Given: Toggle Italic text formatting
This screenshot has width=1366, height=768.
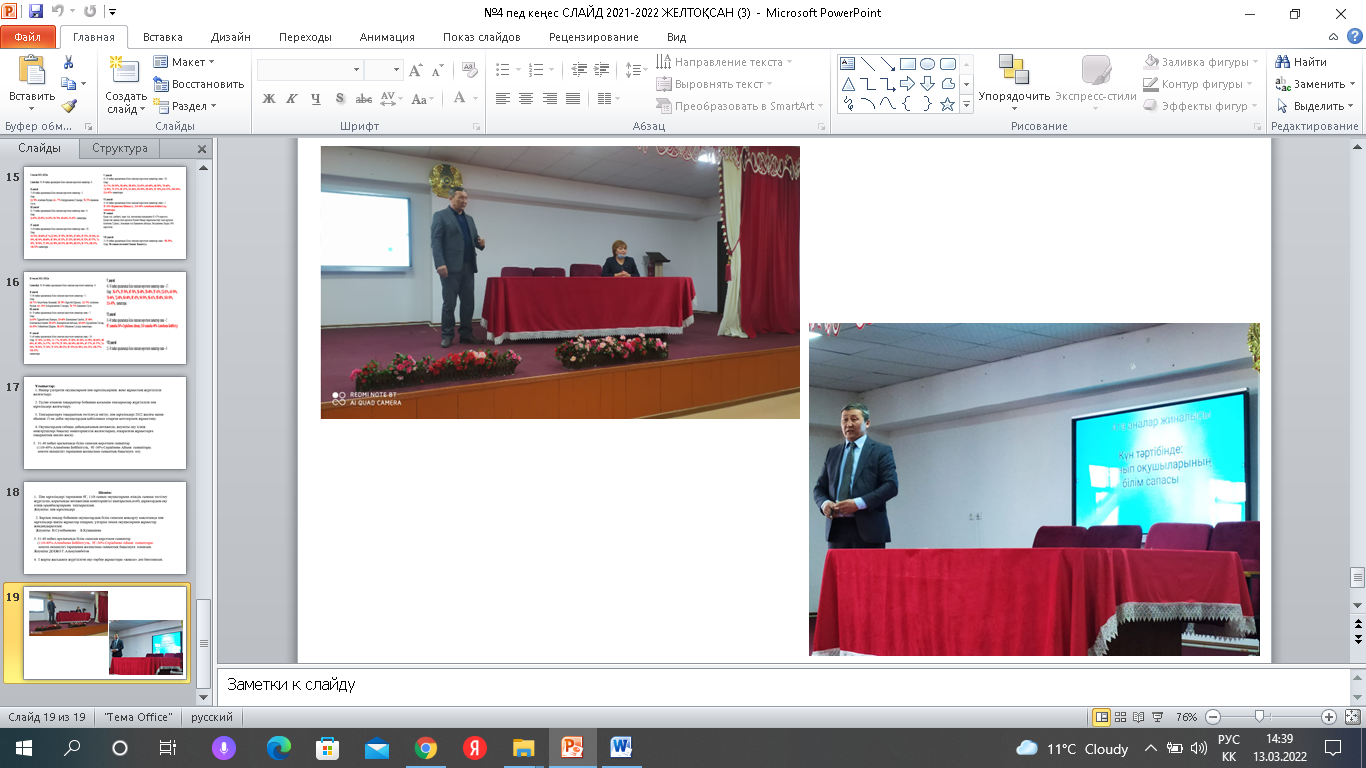Looking at the screenshot, I should click(x=292, y=98).
